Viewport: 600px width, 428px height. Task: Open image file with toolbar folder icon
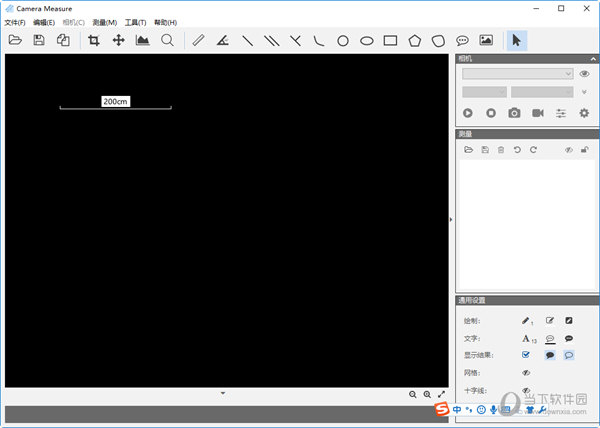tap(15, 40)
